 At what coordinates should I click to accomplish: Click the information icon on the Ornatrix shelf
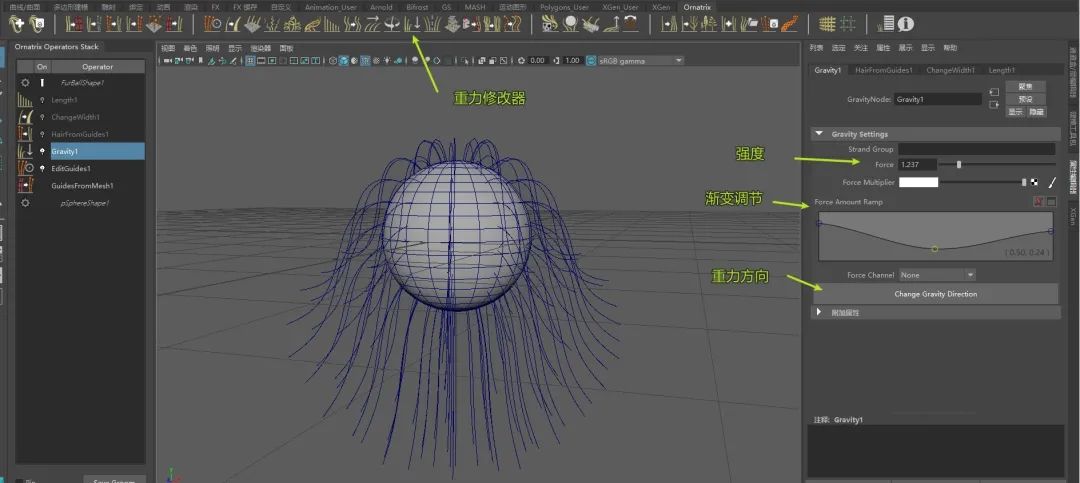click(906, 24)
